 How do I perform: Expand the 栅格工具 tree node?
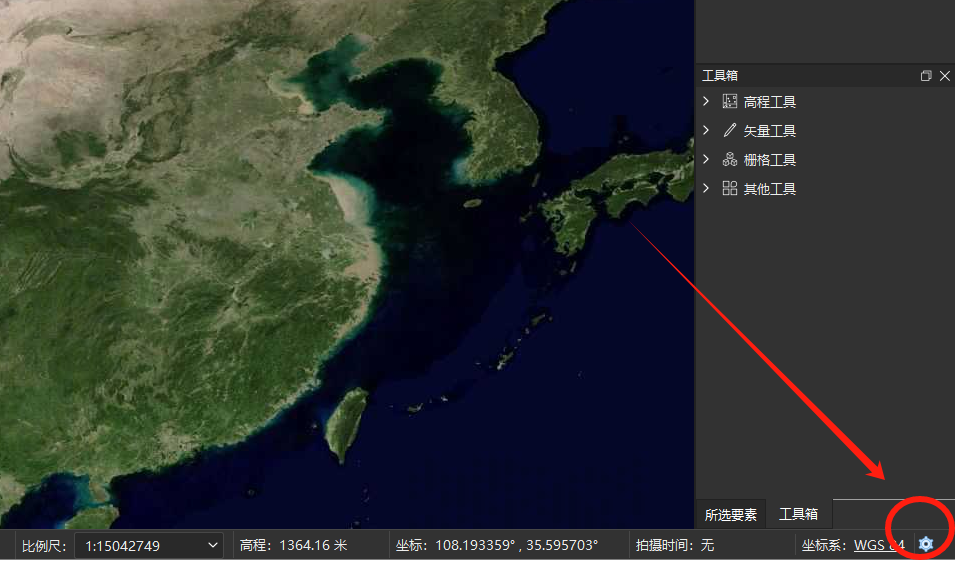point(706,160)
